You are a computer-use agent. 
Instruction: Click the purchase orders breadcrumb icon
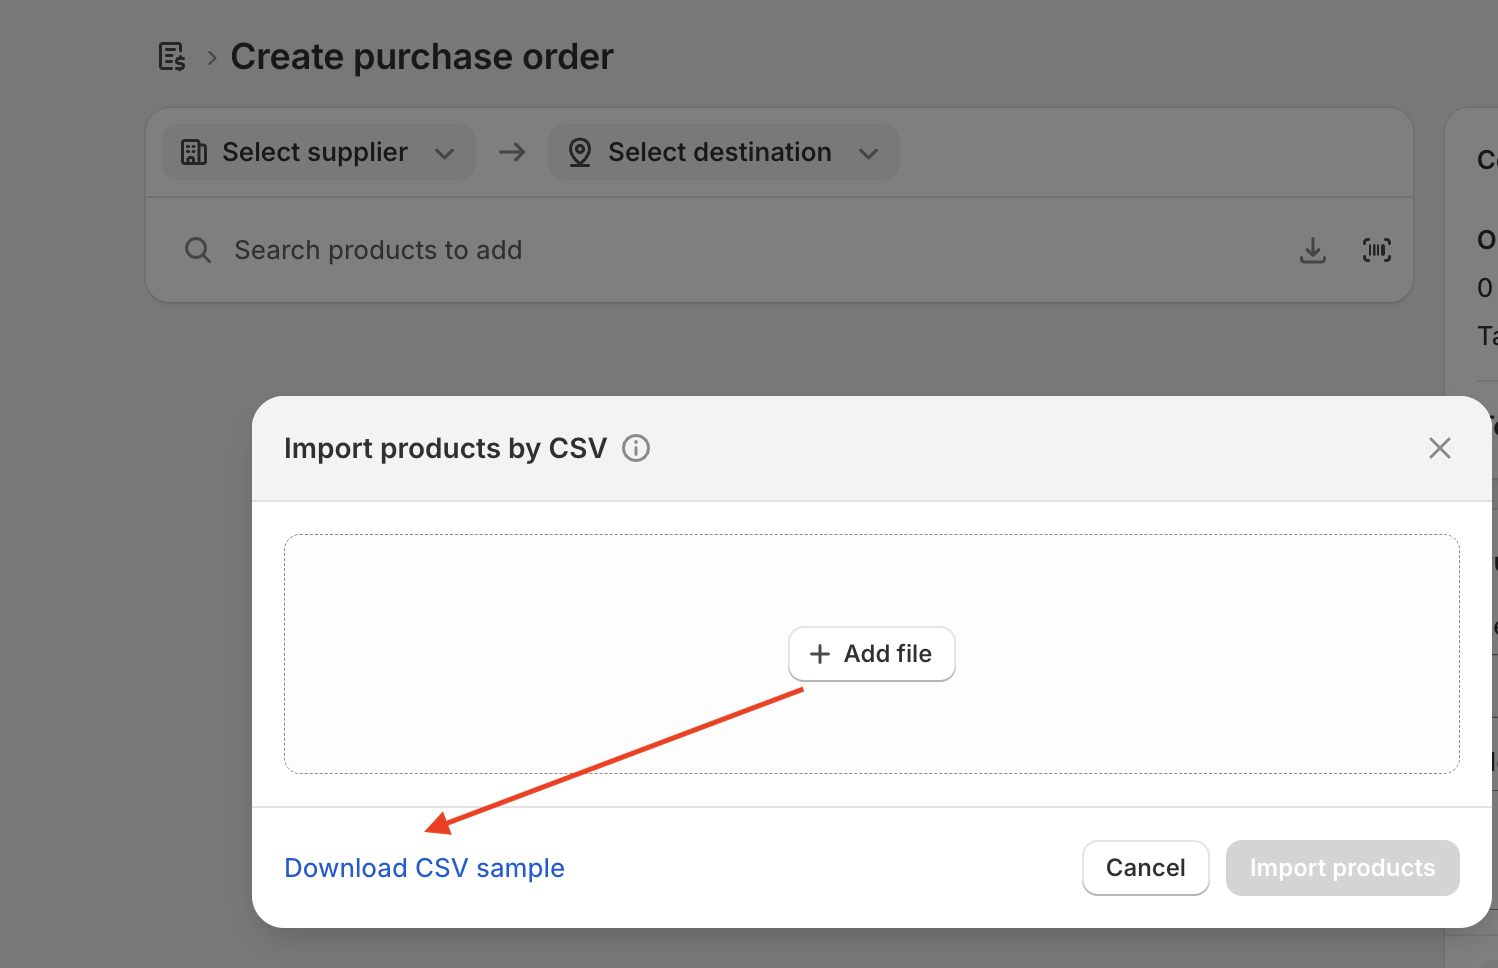coord(172,57)
